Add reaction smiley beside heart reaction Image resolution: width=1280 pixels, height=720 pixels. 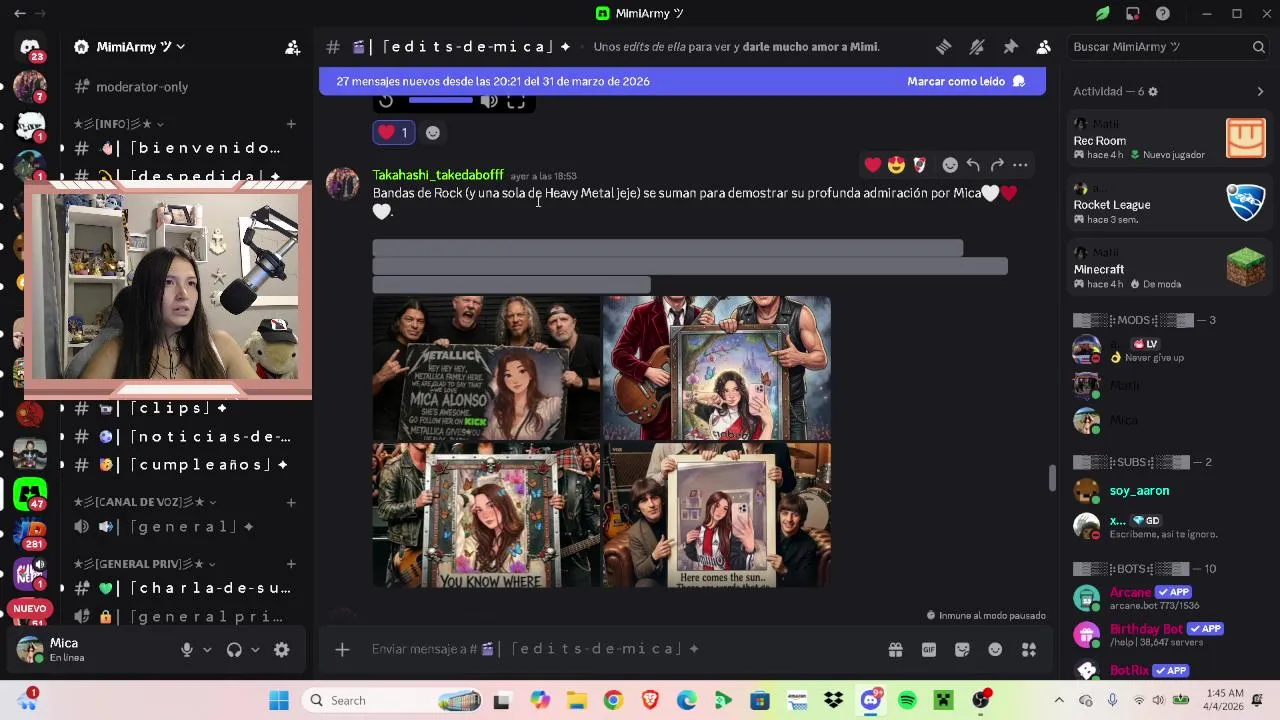[x=432, y=132]
